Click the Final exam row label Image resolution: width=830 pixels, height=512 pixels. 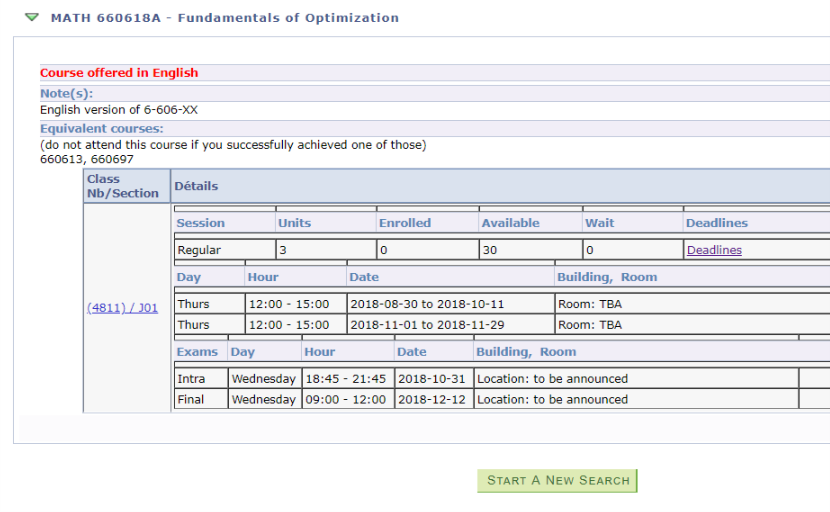pos(201,399)
